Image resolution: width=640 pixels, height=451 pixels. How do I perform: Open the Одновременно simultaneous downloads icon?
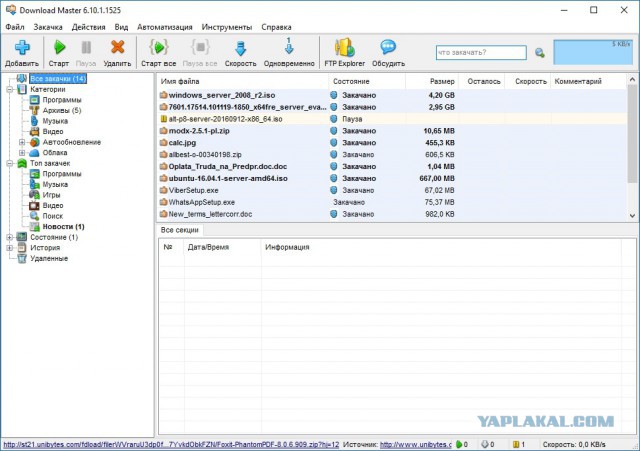click(289, 46)
